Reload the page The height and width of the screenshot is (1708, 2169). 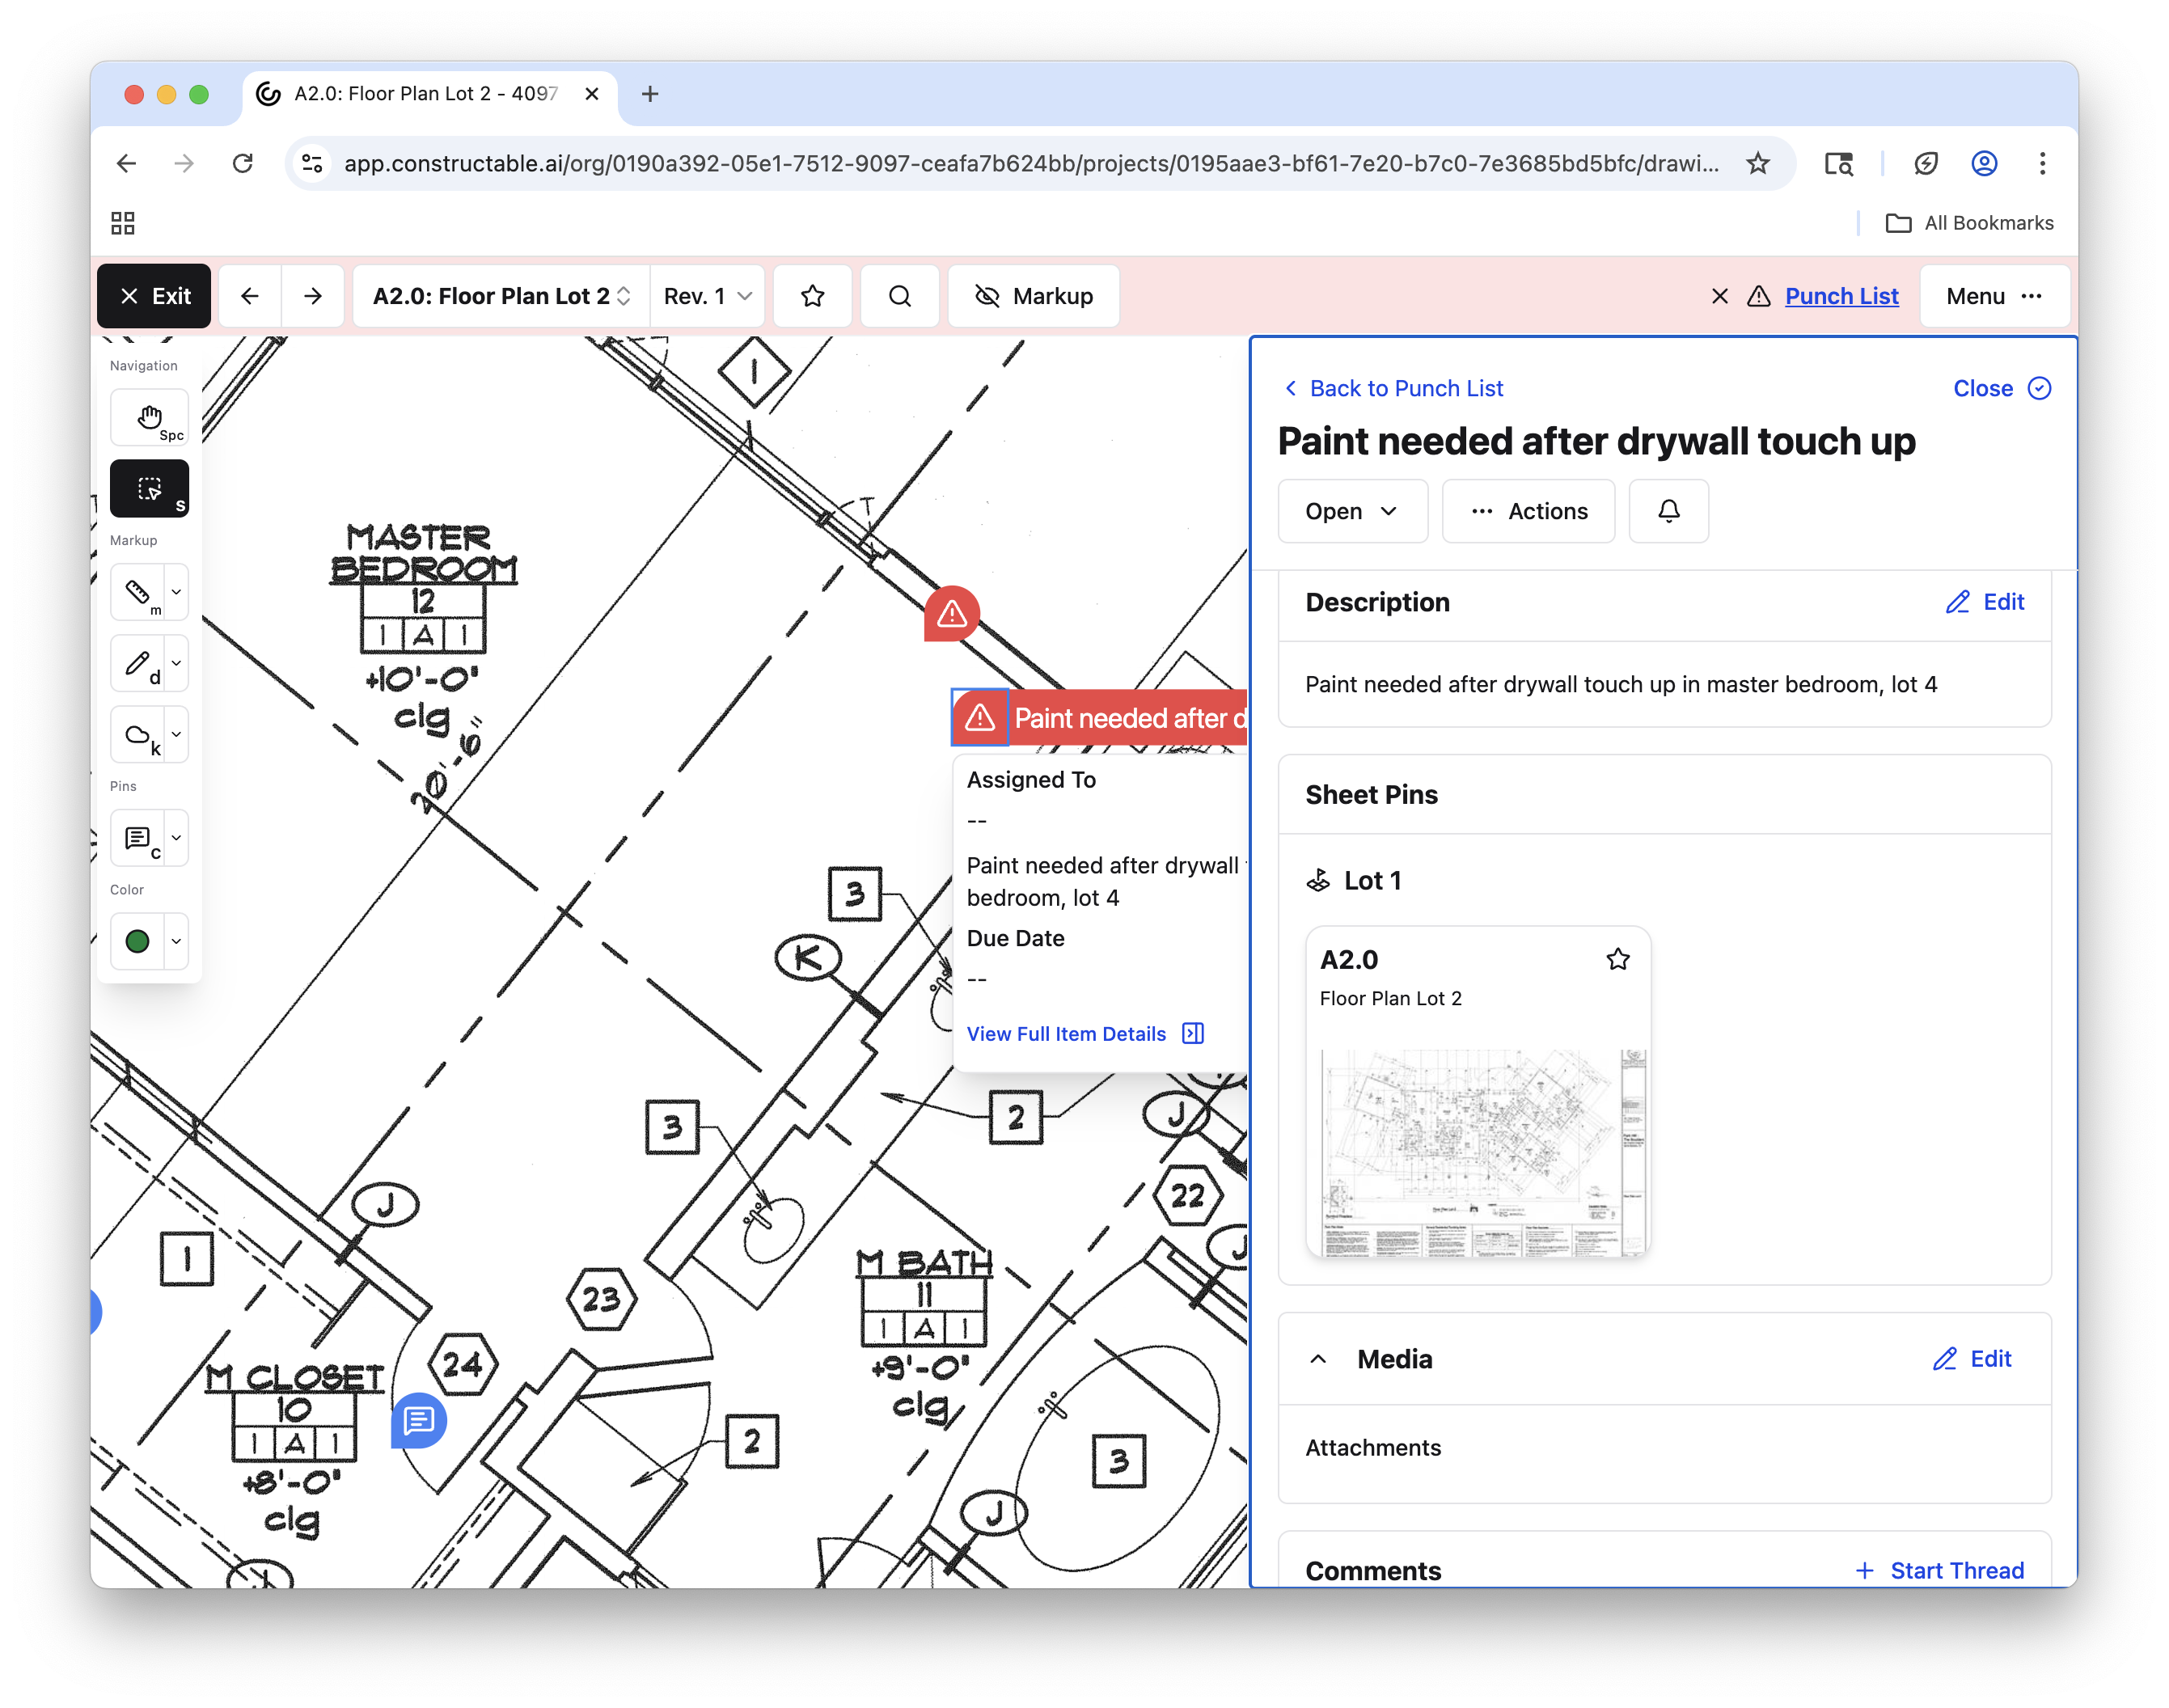[x=242, y=163]
